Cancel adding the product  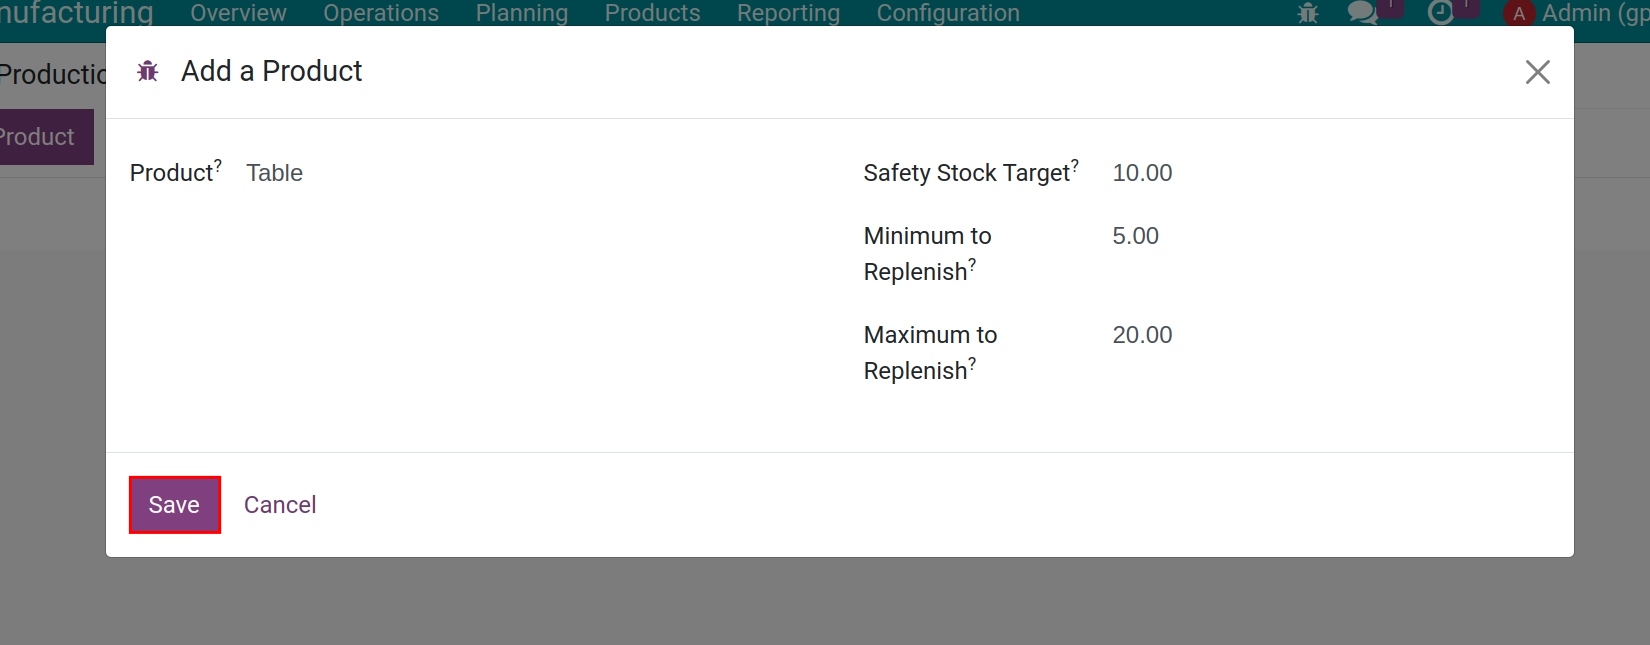pos(280,505)
